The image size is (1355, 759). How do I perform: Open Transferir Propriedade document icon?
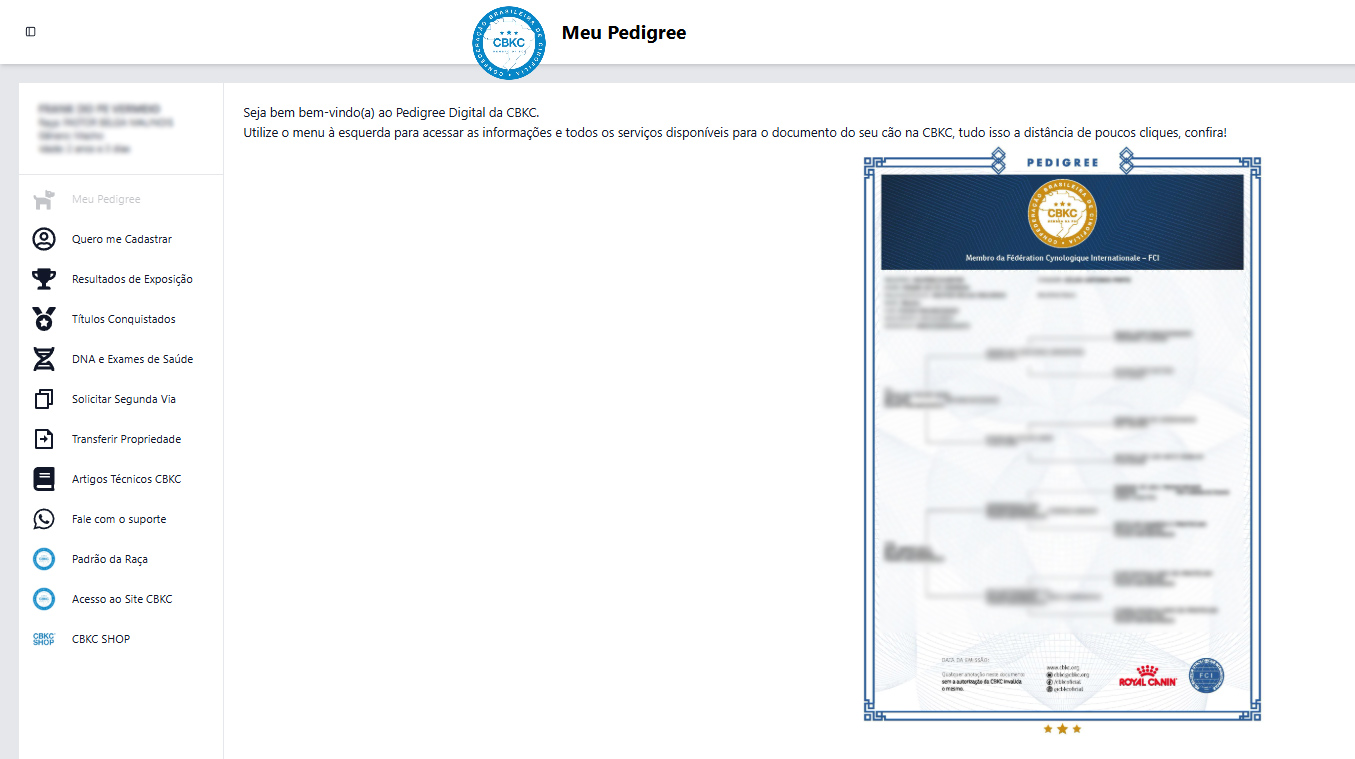coord(43,438)
